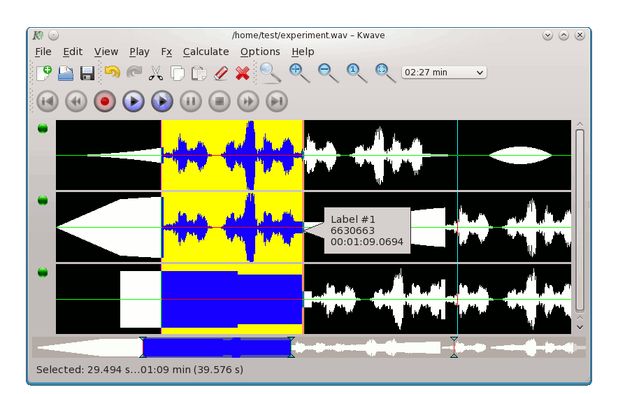This screenshot has height=394, width=618.
Task: Toggle the third track's green lamp
Action: coord(43,272)
